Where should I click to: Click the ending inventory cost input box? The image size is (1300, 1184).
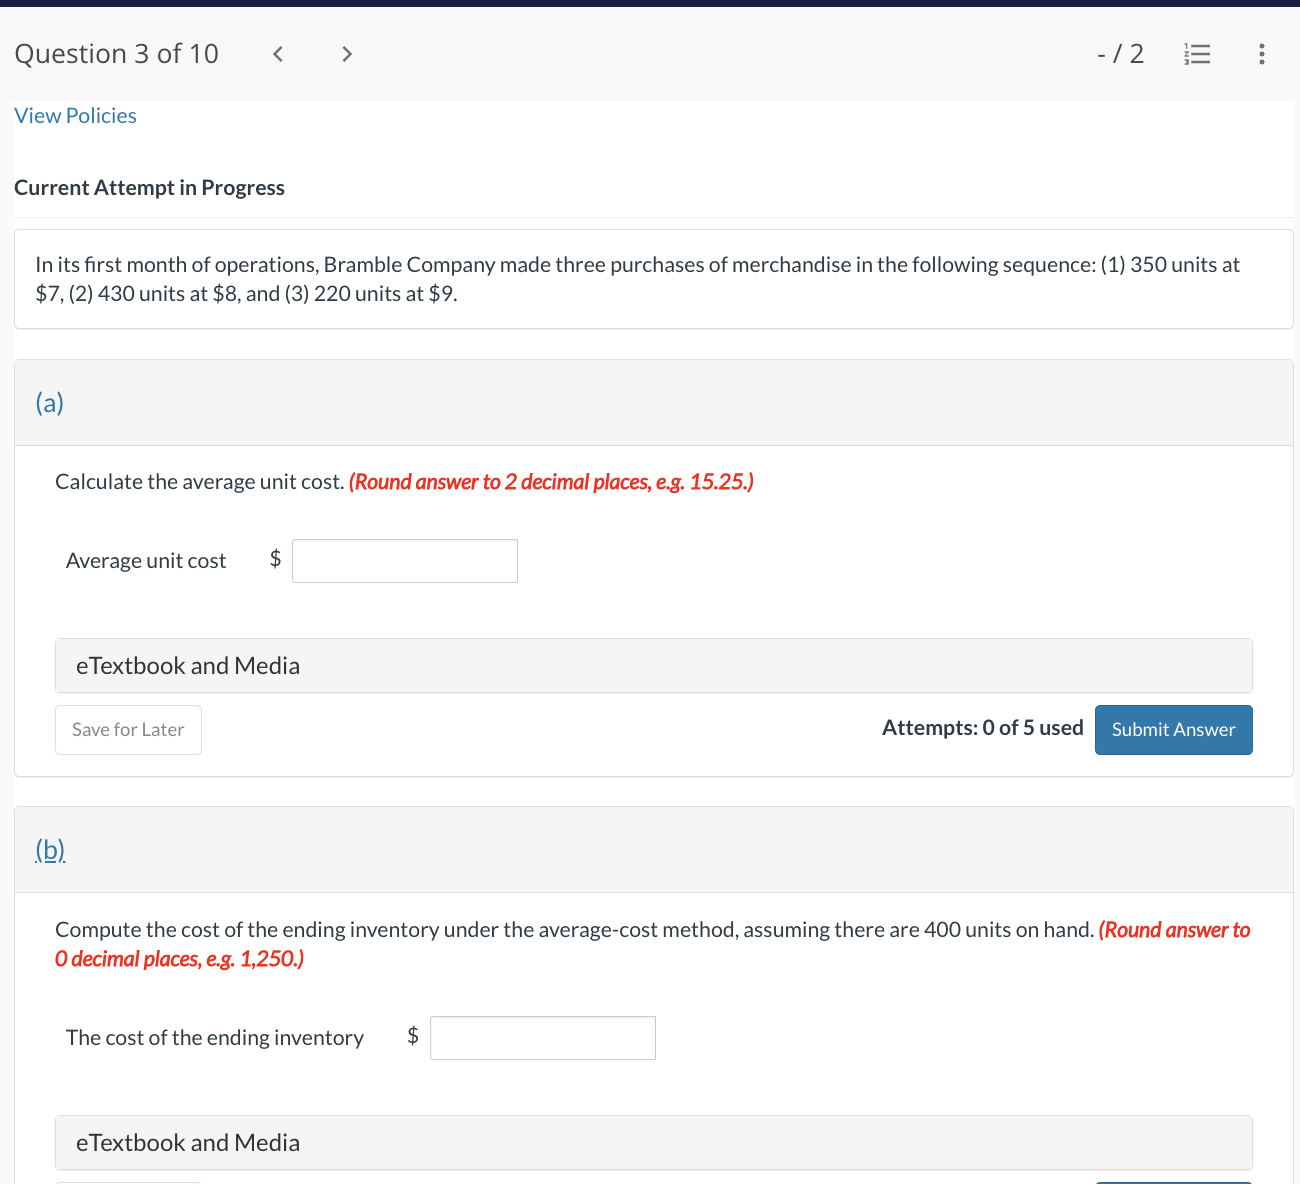[542, 1038]
